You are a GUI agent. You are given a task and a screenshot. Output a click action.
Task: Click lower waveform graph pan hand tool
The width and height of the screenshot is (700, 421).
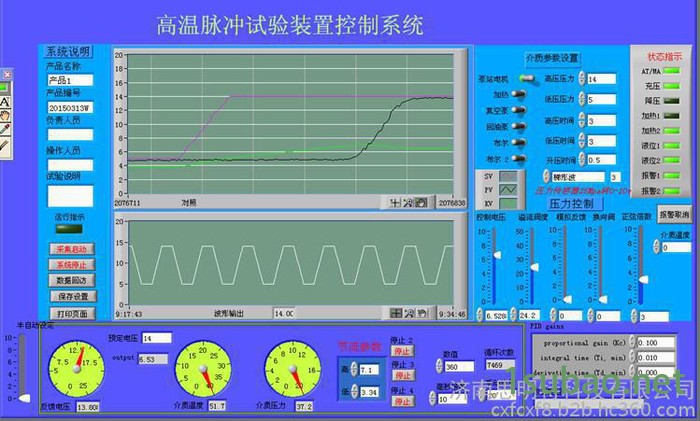pos(422,313)
